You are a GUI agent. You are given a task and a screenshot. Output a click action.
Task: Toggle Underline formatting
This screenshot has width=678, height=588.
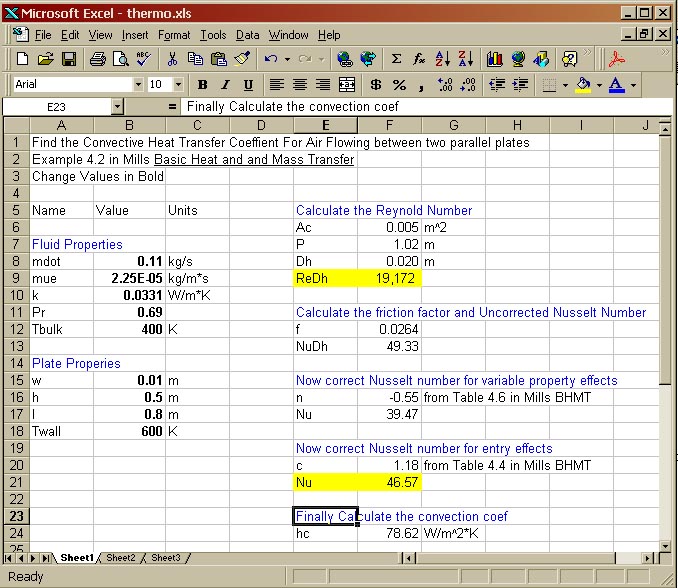[x=245, y=85]
